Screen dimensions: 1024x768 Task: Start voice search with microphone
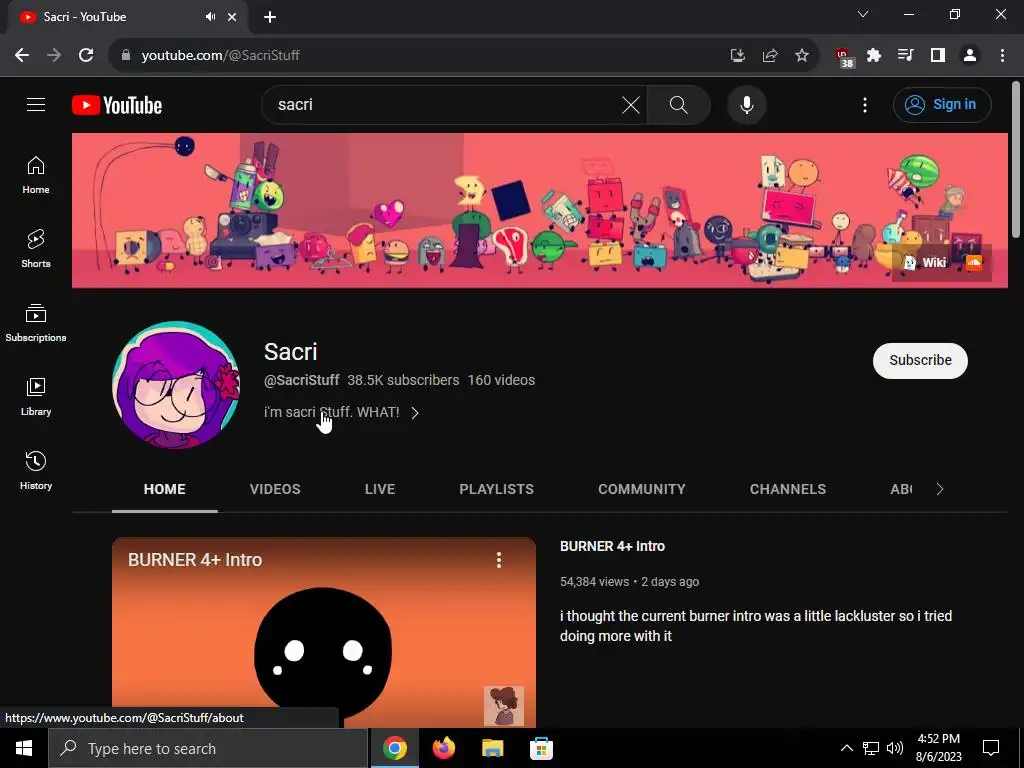pyautogui.click(x=746, y=104)
